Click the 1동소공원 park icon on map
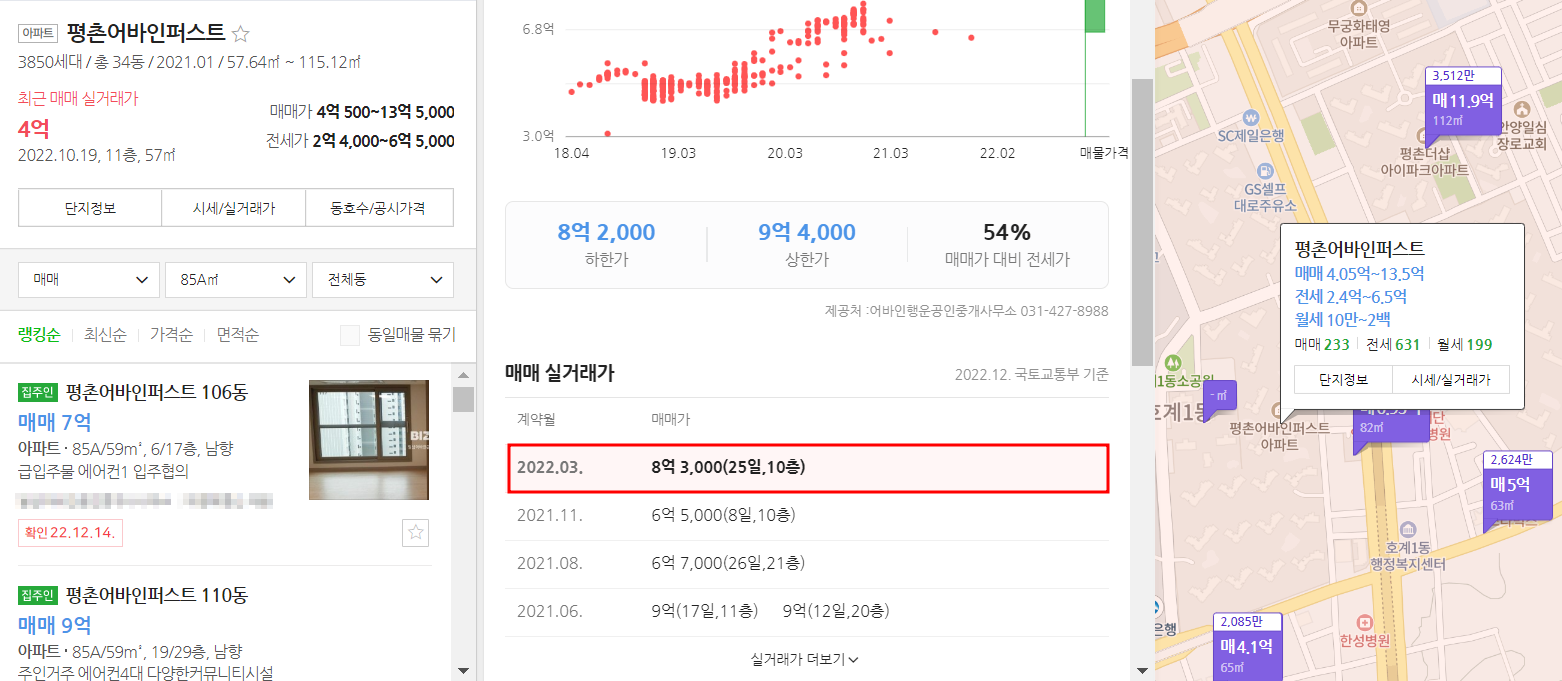 1173,362
